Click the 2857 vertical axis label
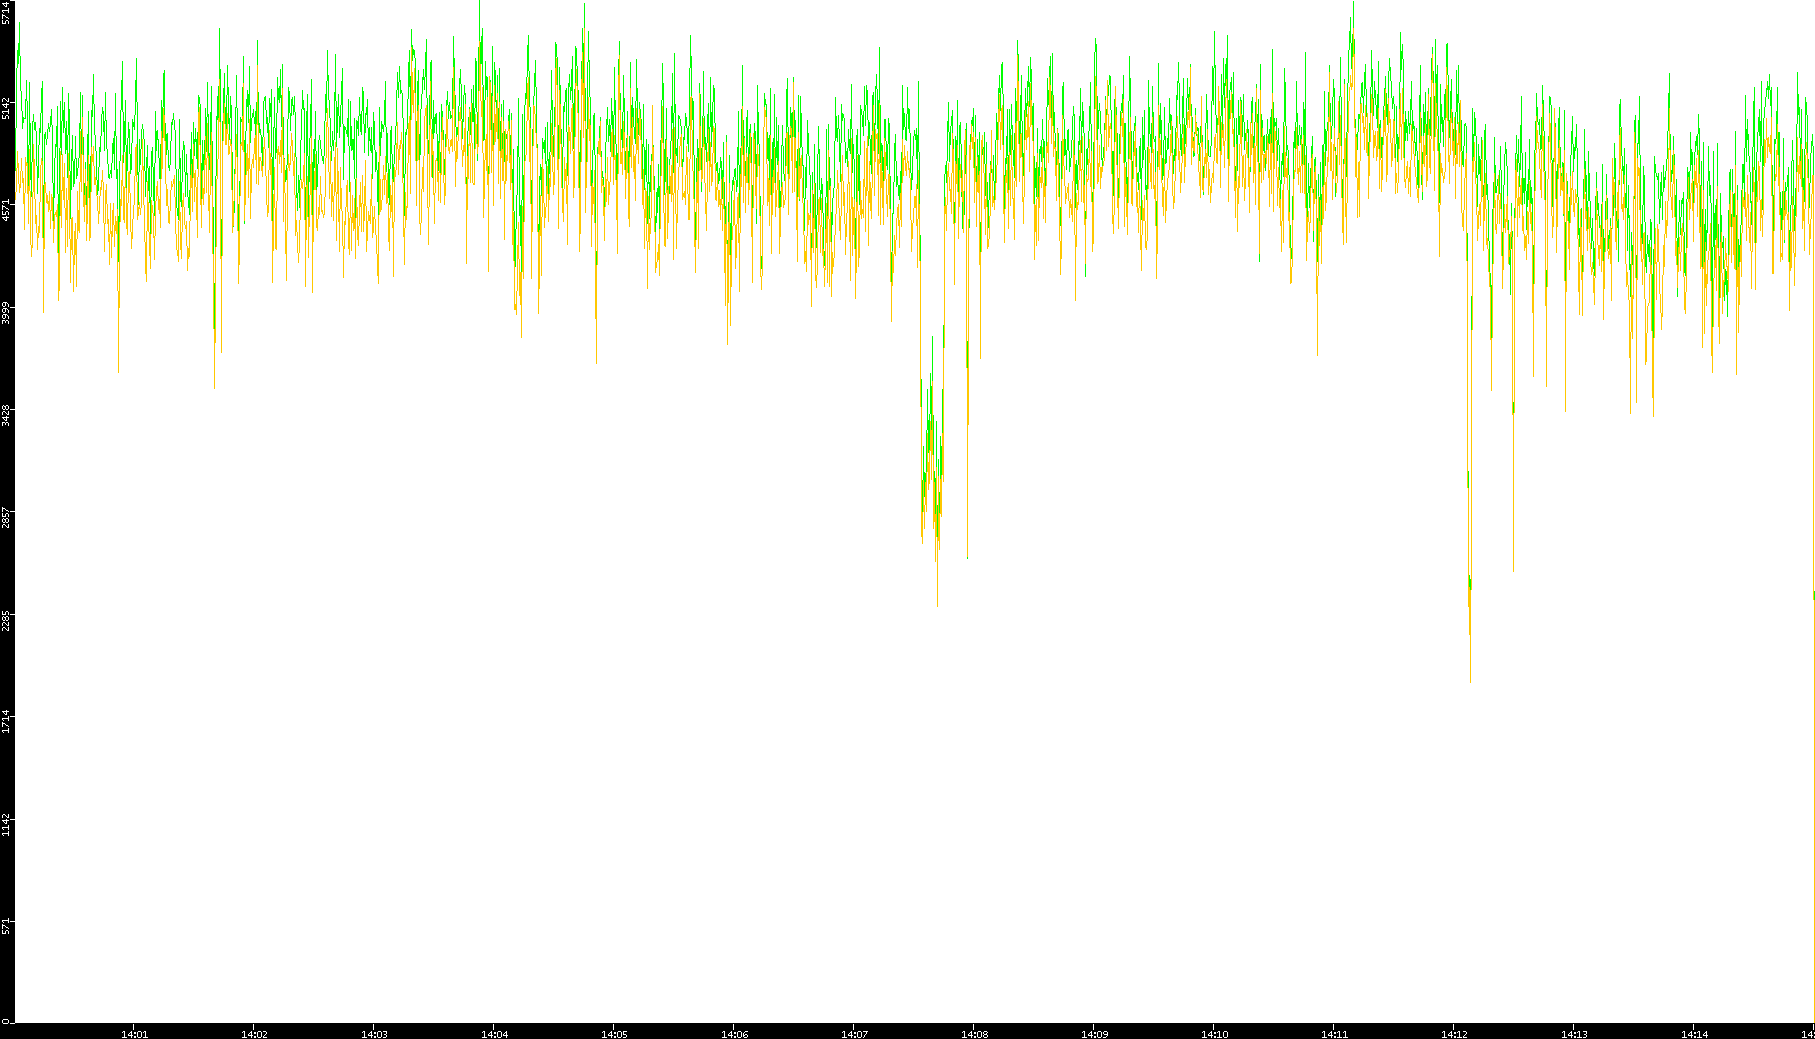The height and width of the screenshot is (1039, 1815). click(7, 518)
